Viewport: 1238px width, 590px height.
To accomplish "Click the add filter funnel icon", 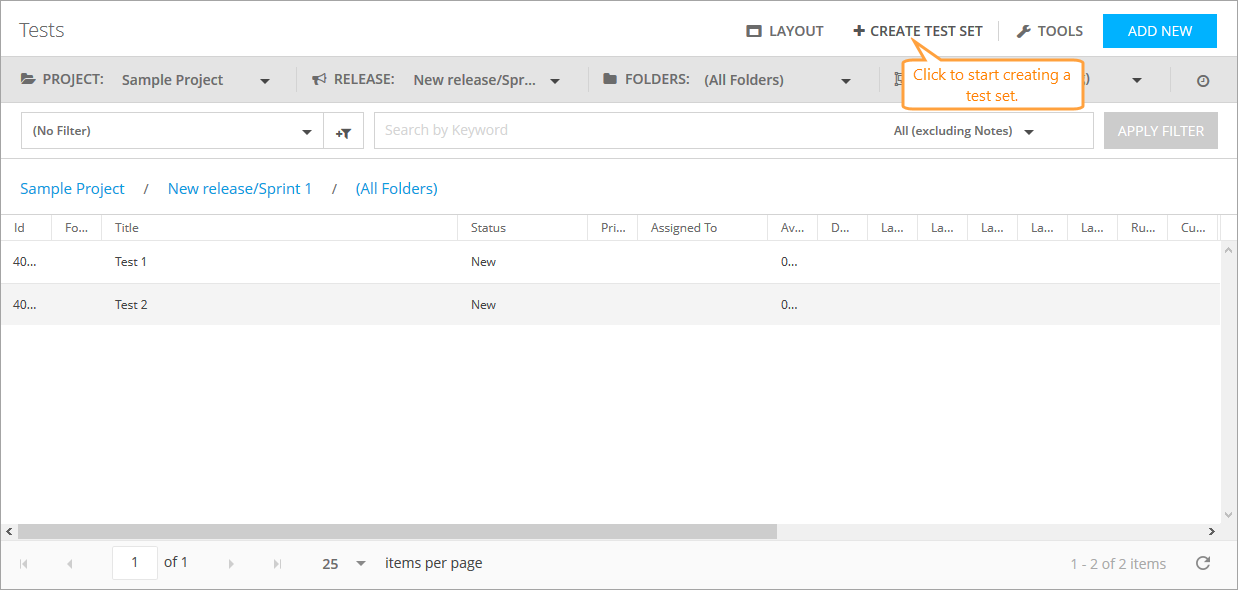I will pyautogui.click(x=343, y=131).
